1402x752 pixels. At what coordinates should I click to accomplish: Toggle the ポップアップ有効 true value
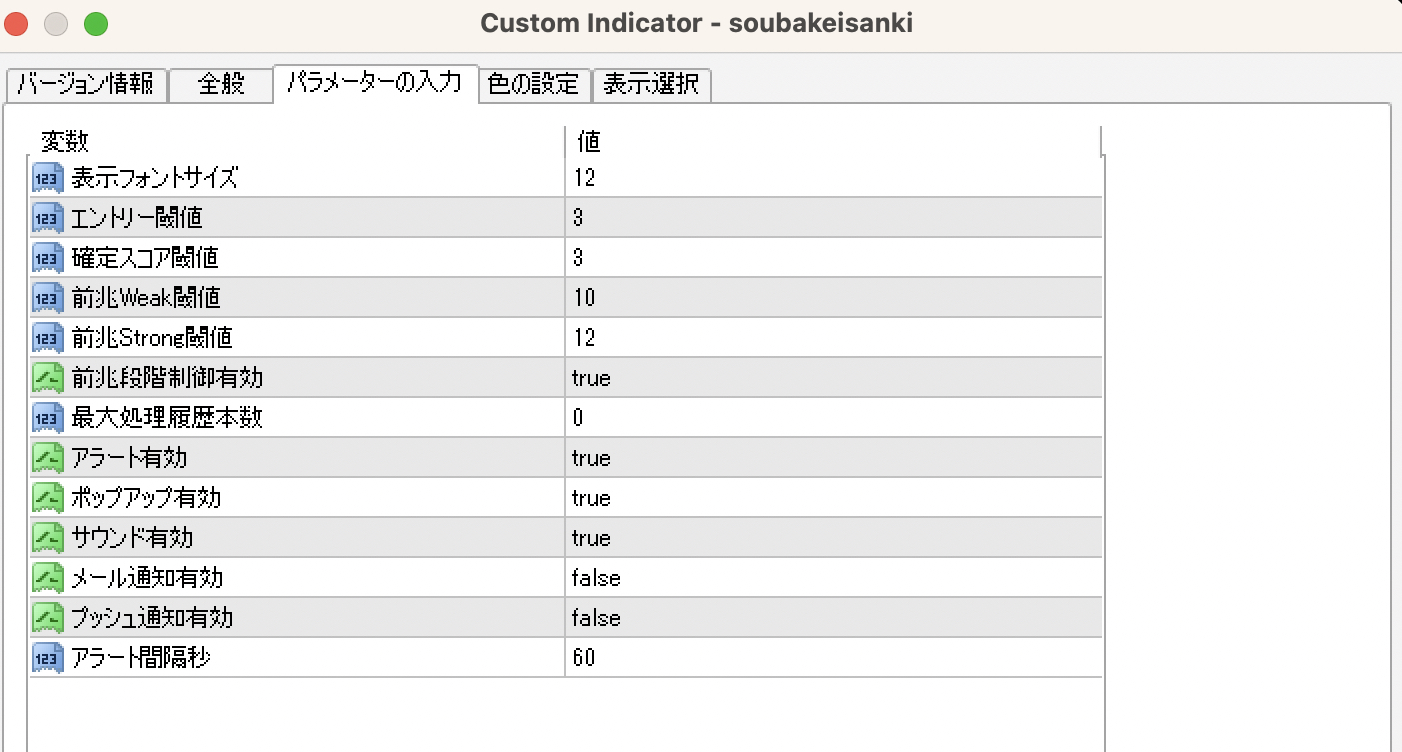click(591, 498)
